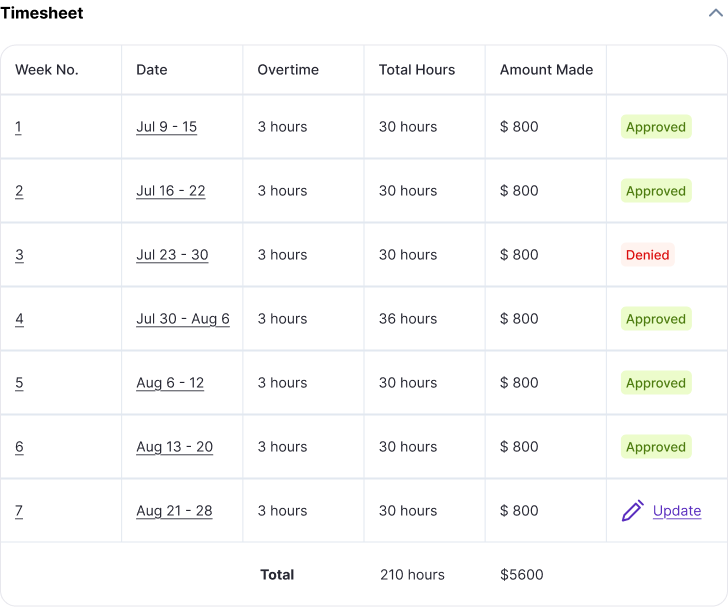The width and height of the screenshot is (728, 607).
Task: Open week number 2 link
Action: 19,191
